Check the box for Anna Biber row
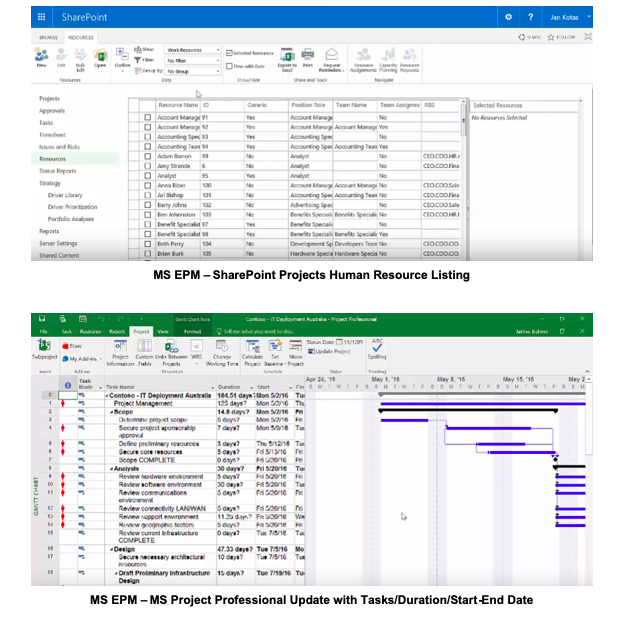The height and width of the screenshot is (636, 619). [x=148, y=185]
